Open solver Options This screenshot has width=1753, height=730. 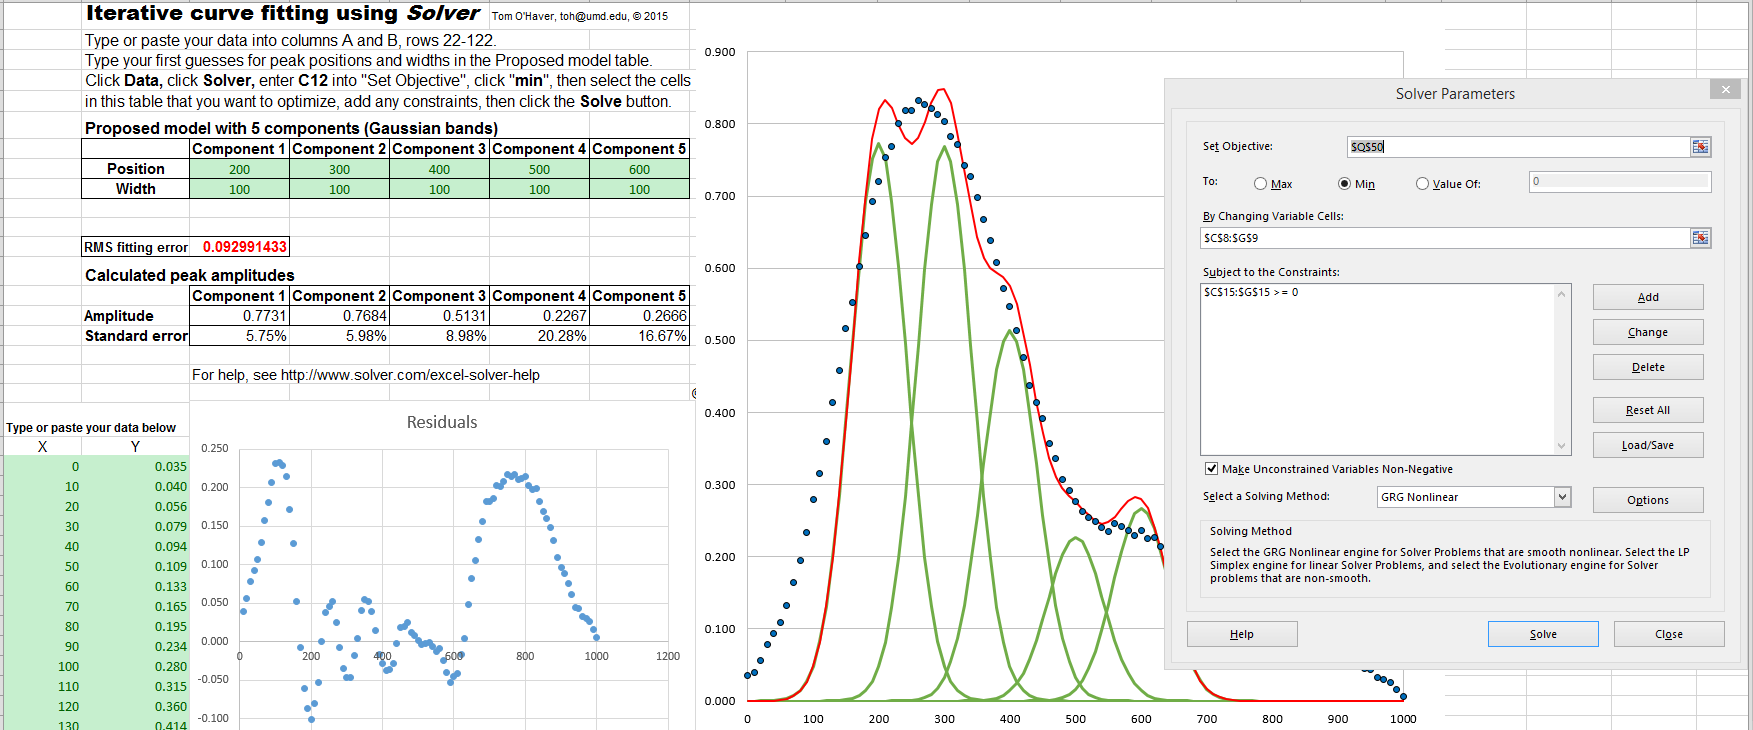coord(1647,500)
